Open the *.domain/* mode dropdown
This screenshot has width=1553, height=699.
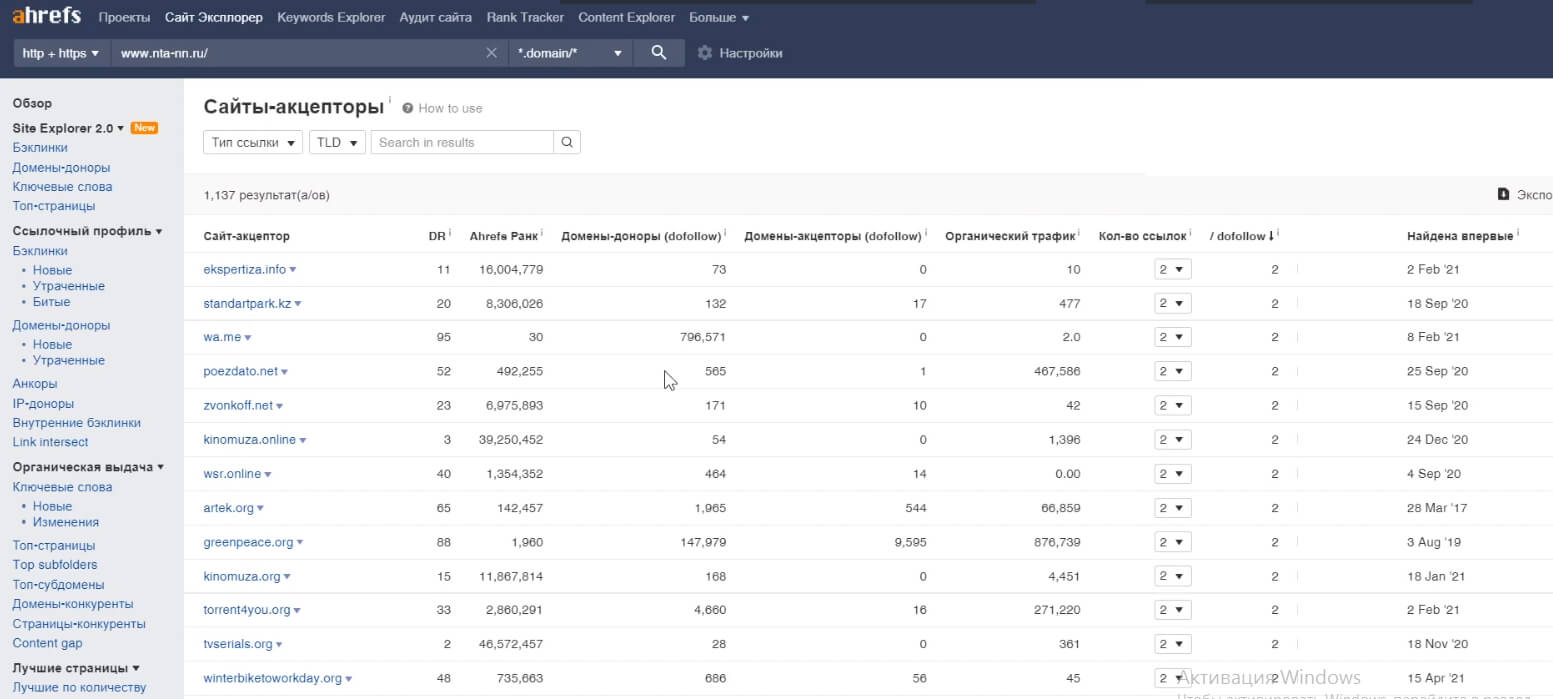point(570,53)
